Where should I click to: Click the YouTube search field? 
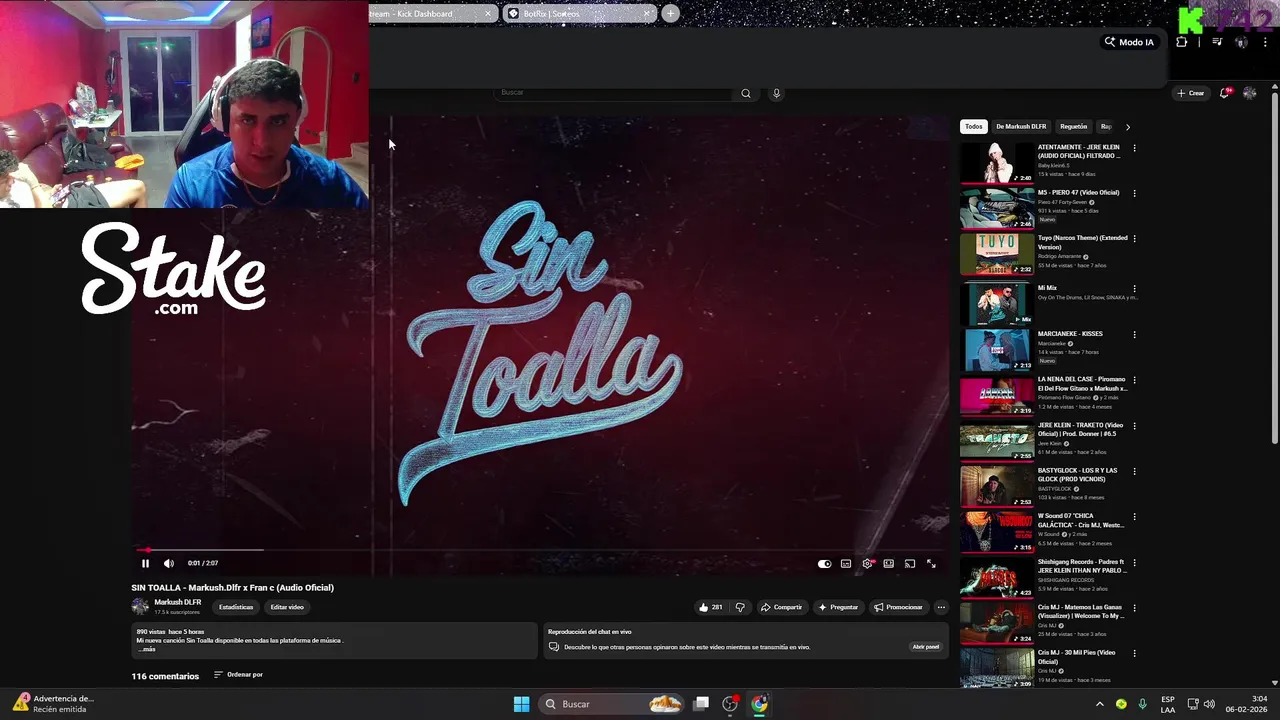615,93
